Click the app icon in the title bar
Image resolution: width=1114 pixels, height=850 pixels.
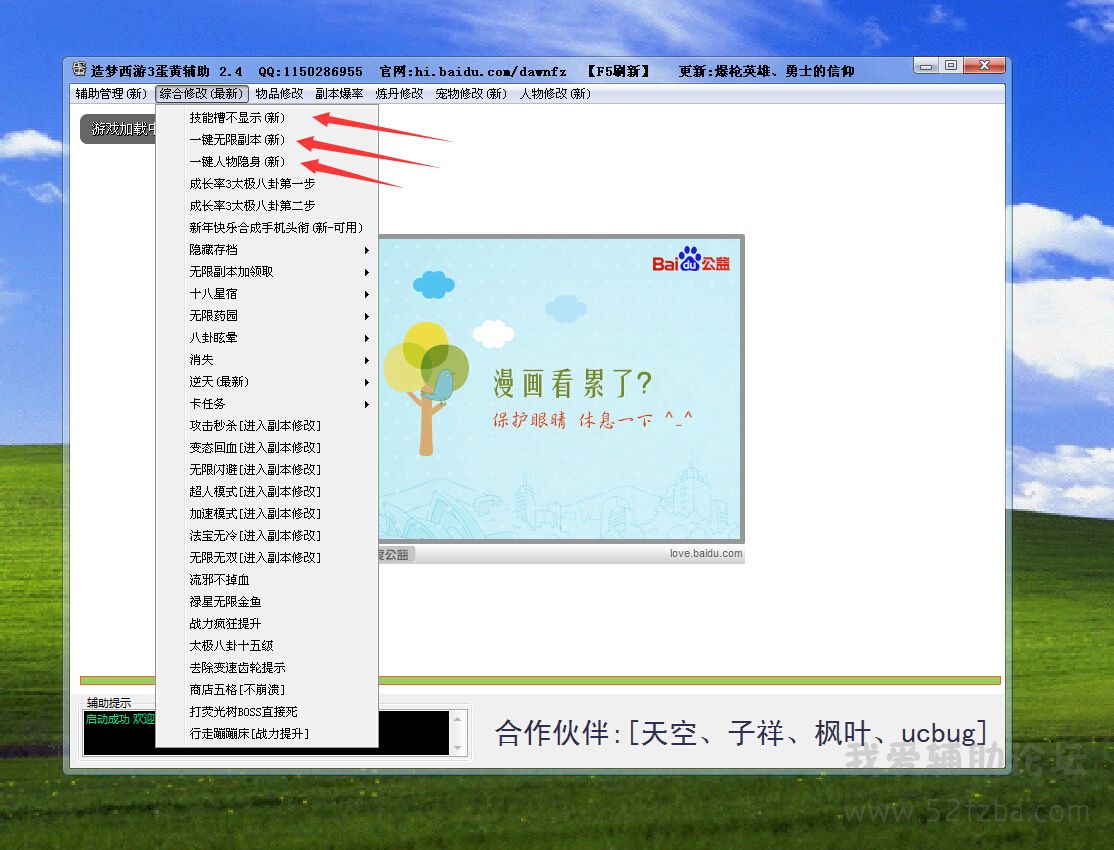click(x=79, y=70)
